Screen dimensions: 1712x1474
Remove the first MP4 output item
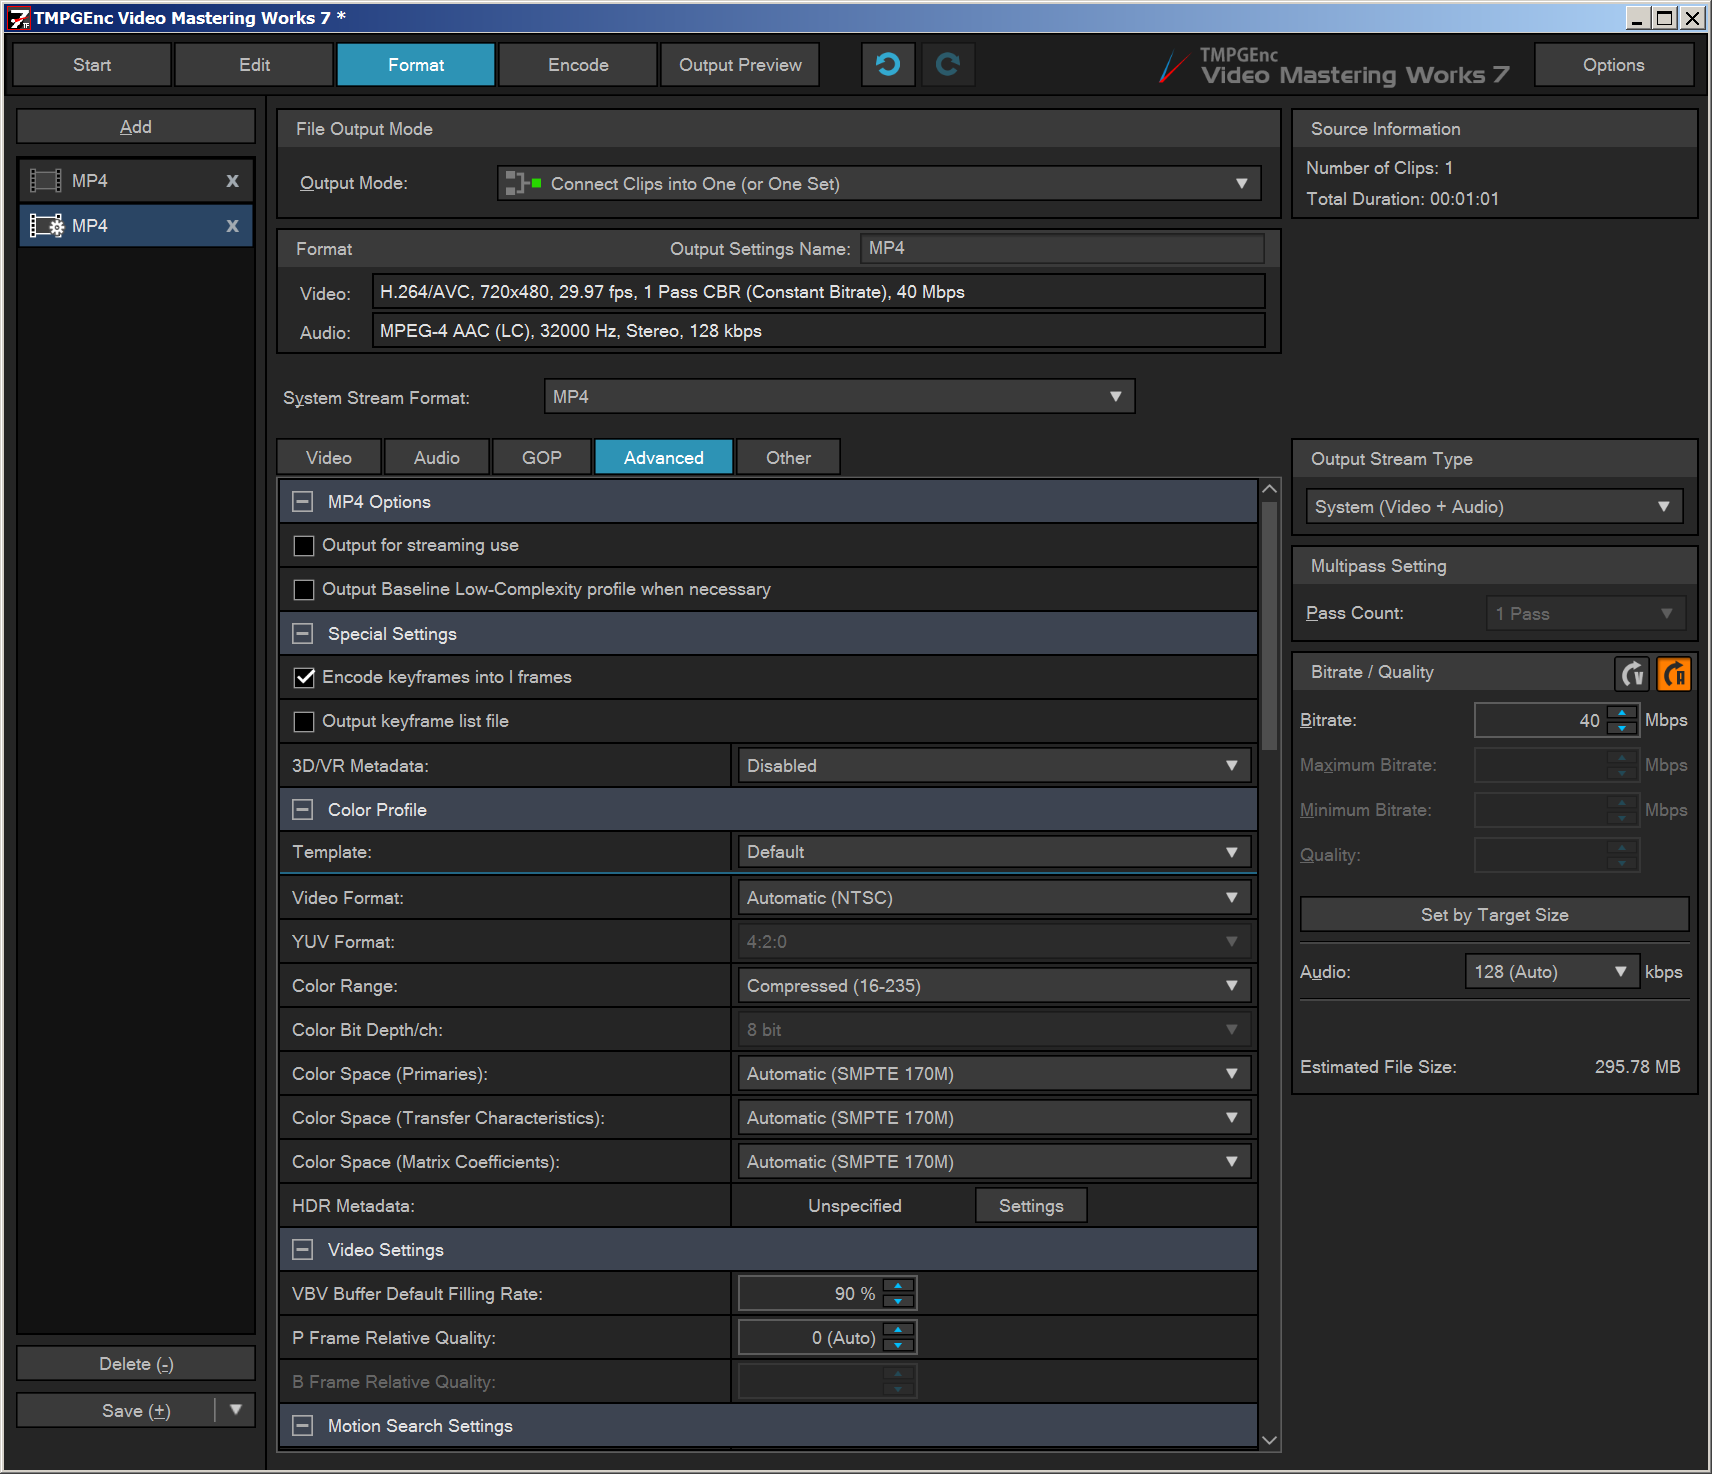232,181
